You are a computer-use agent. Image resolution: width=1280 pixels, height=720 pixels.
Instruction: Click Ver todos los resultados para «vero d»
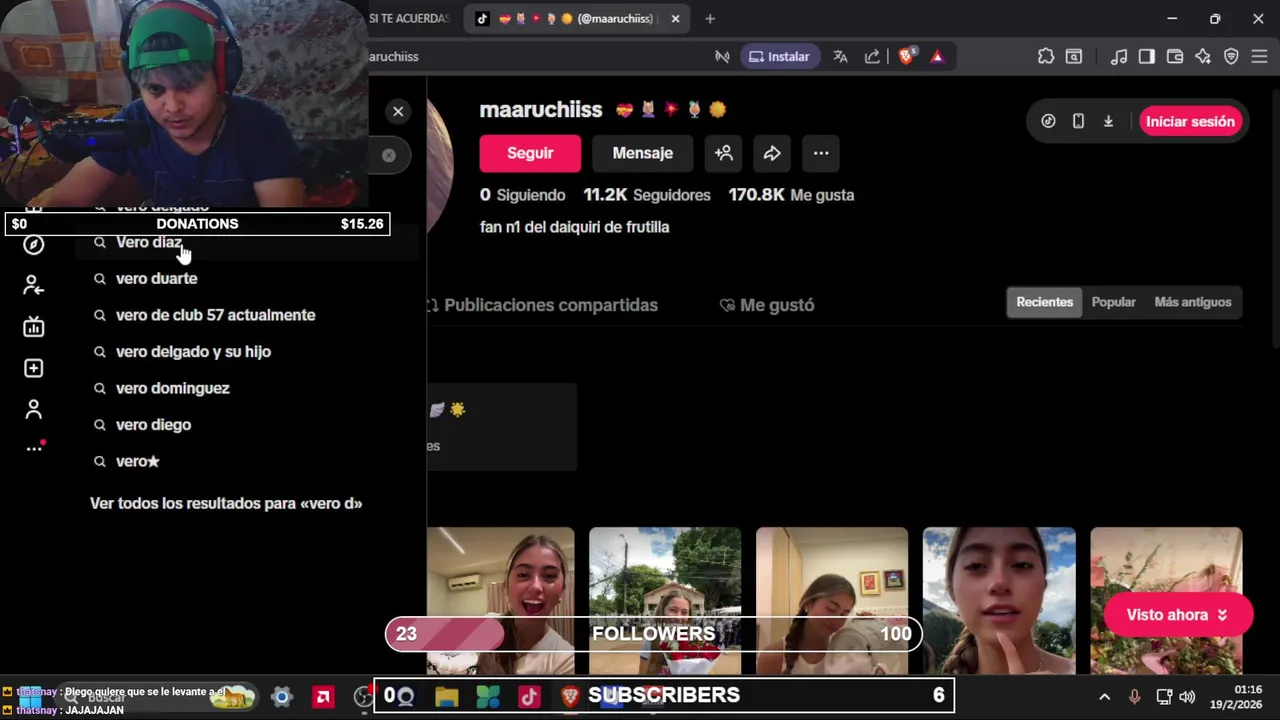pyautogui.click(x=226, y=503)
